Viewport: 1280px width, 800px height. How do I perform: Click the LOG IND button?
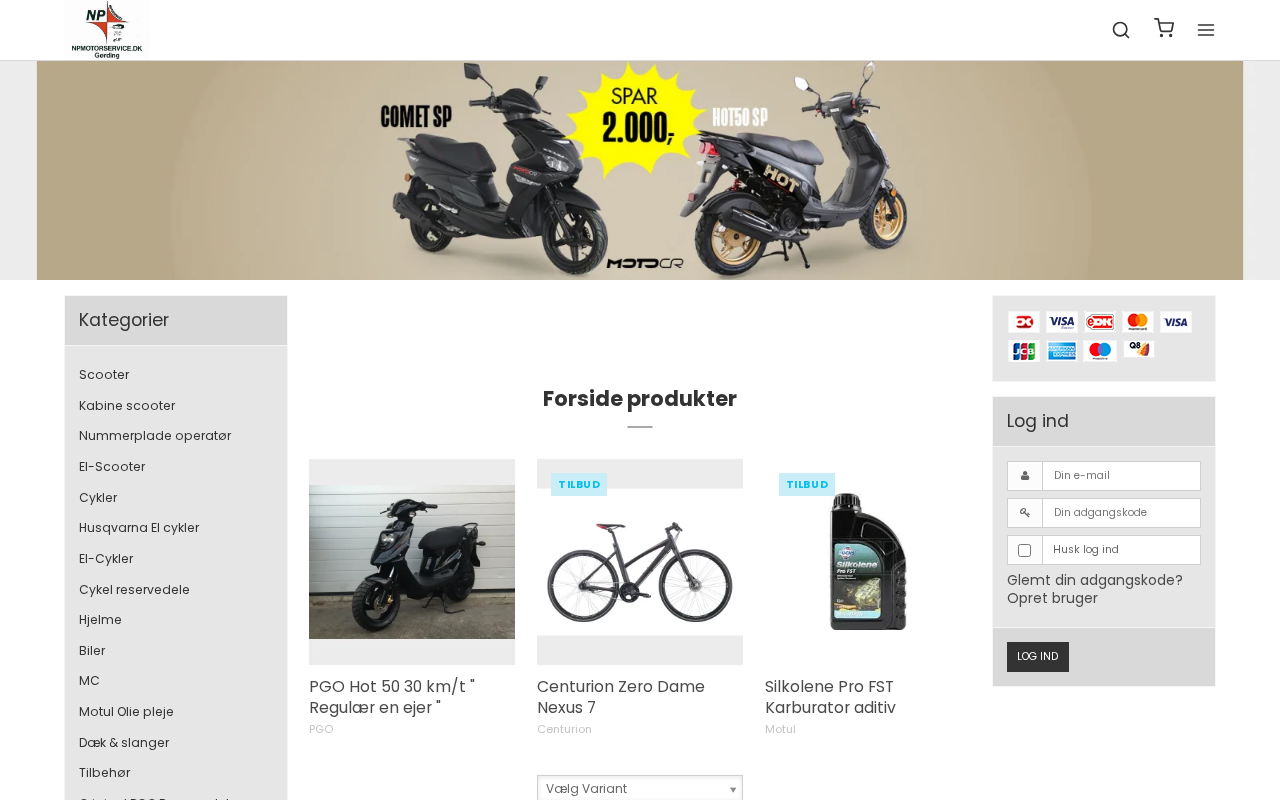point(1038,657)
